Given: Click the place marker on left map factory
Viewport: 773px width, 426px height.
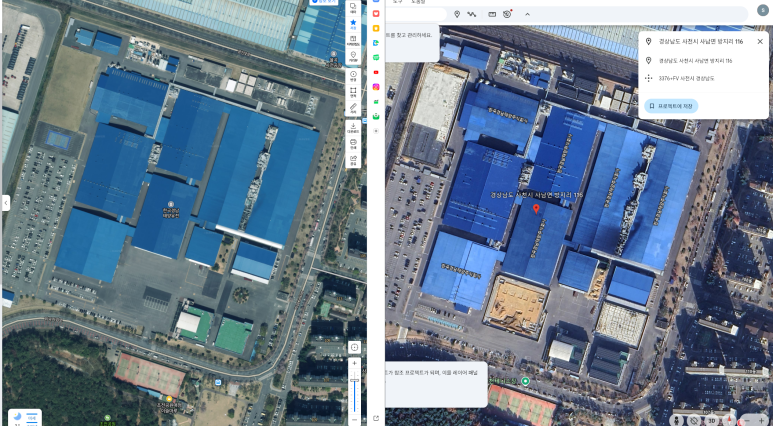Looking at the screenshot, I should pos(171,204).
